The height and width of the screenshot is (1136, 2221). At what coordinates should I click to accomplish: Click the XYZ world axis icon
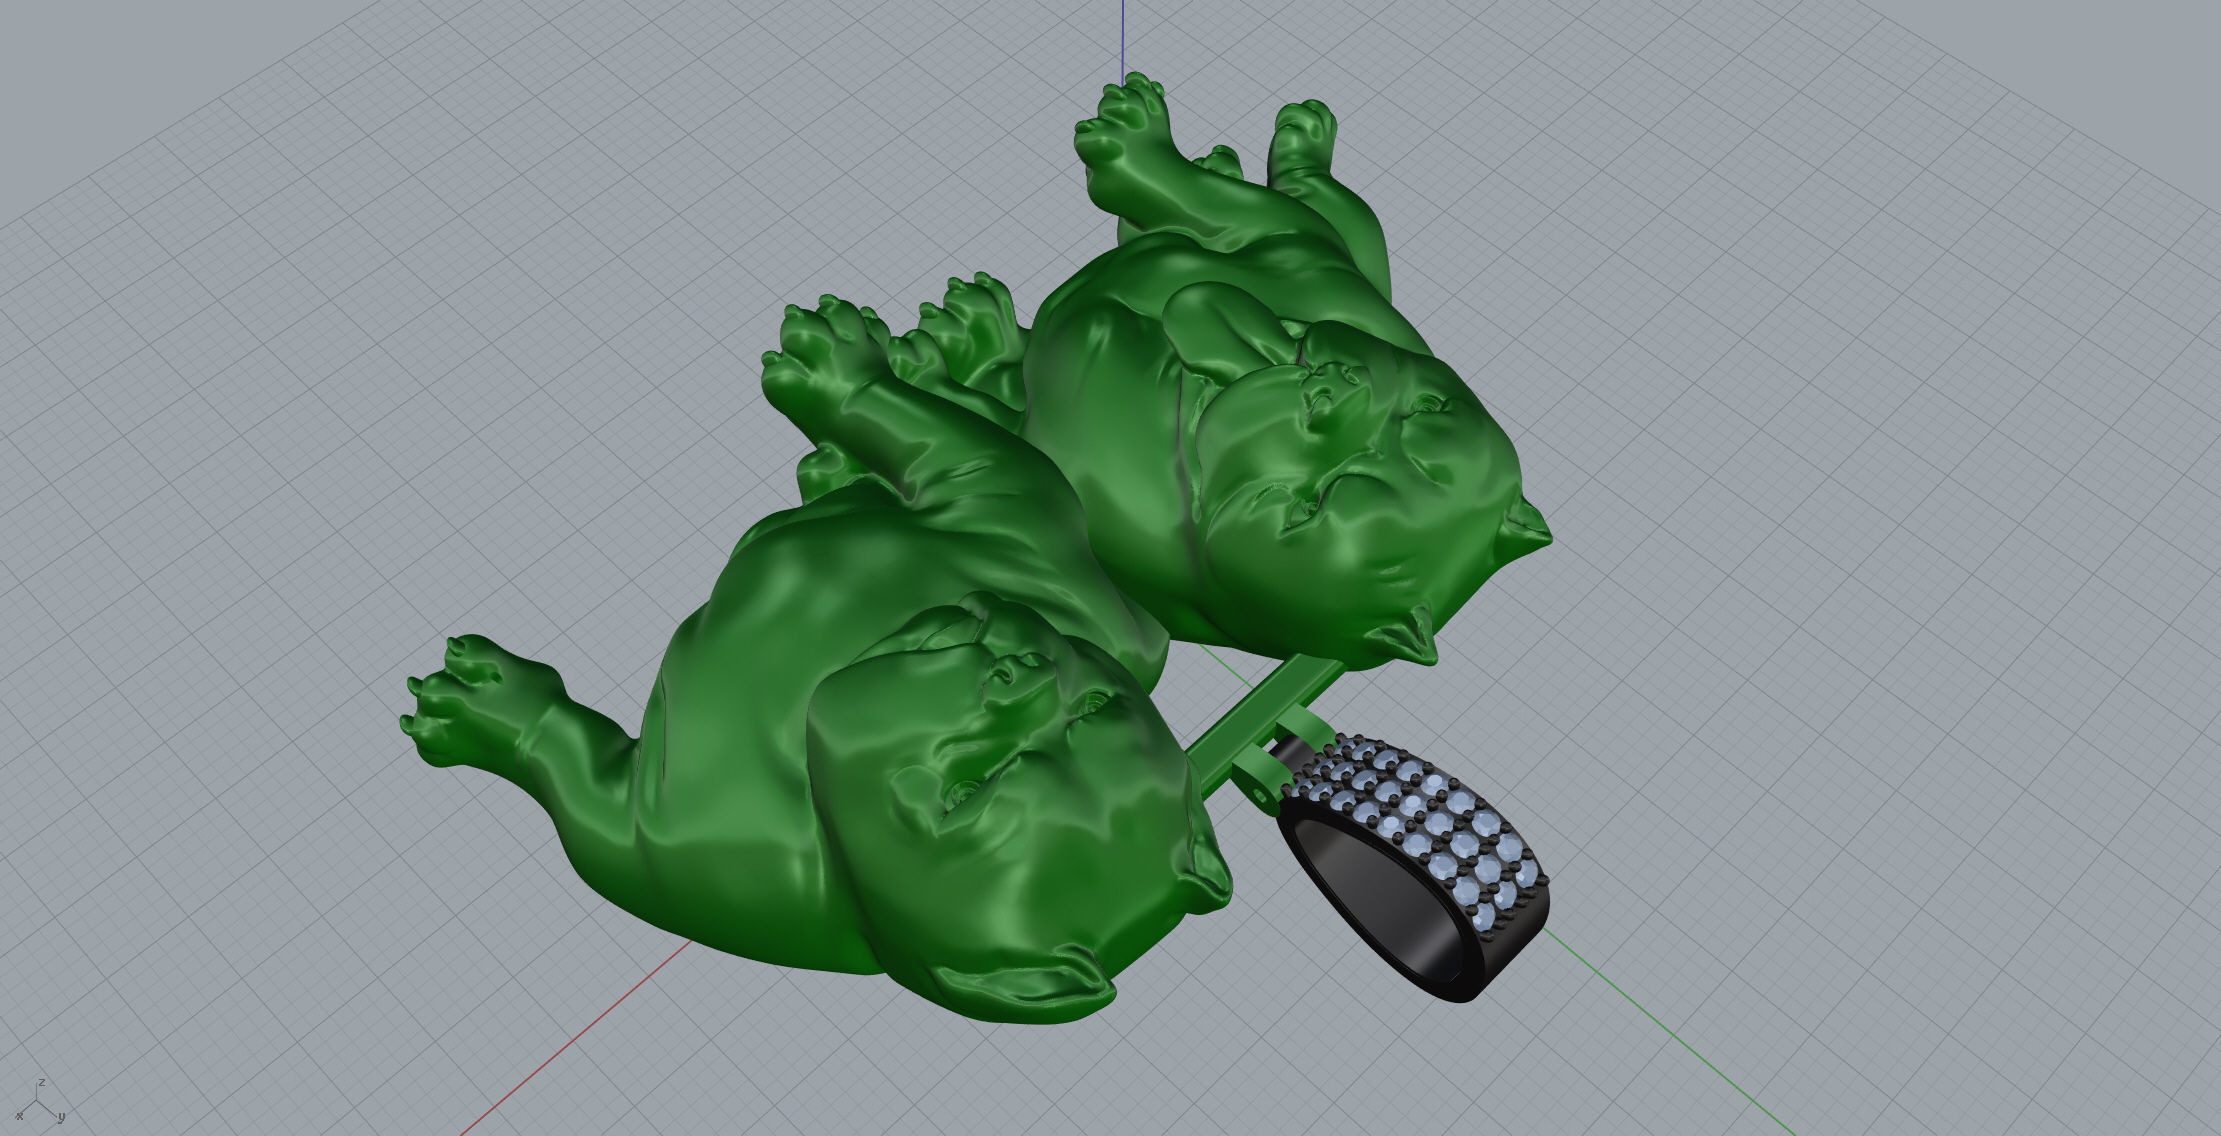pos(40,1102)
